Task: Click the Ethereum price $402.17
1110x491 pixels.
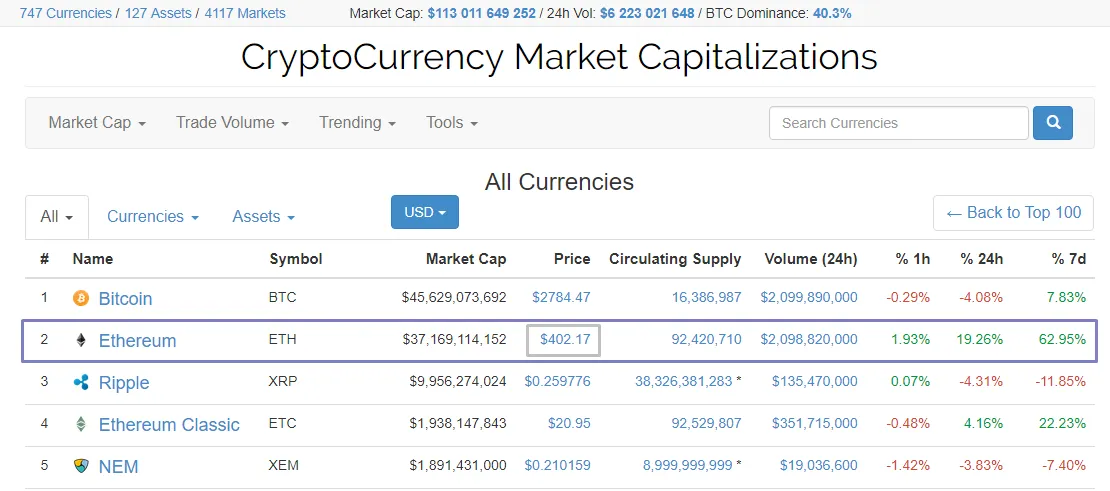Action: pos(564,340)
